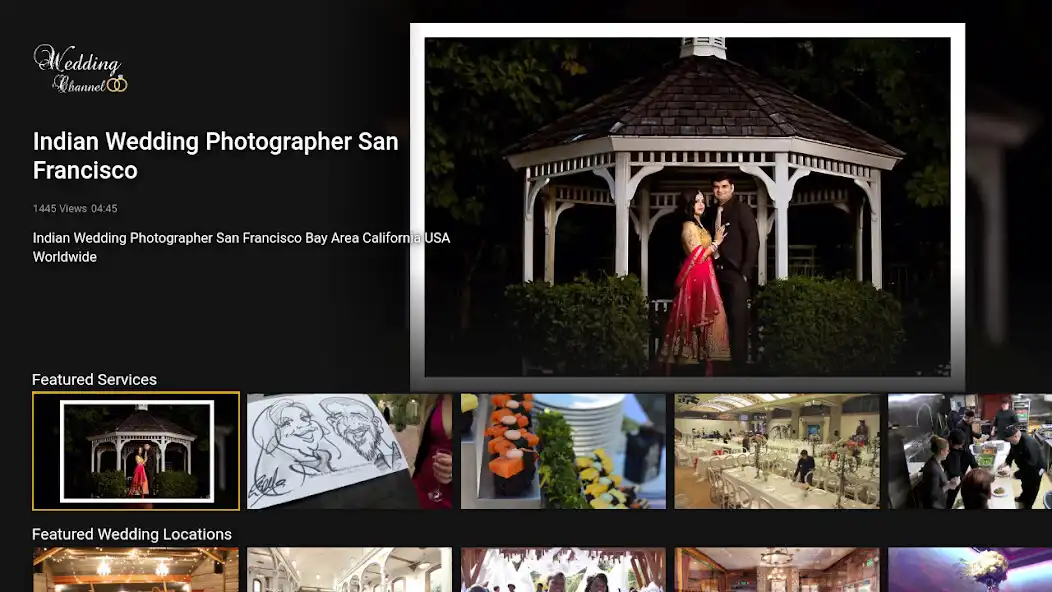Open the white draped tent location
This screenshot has height=592, width=1052.
563,570
